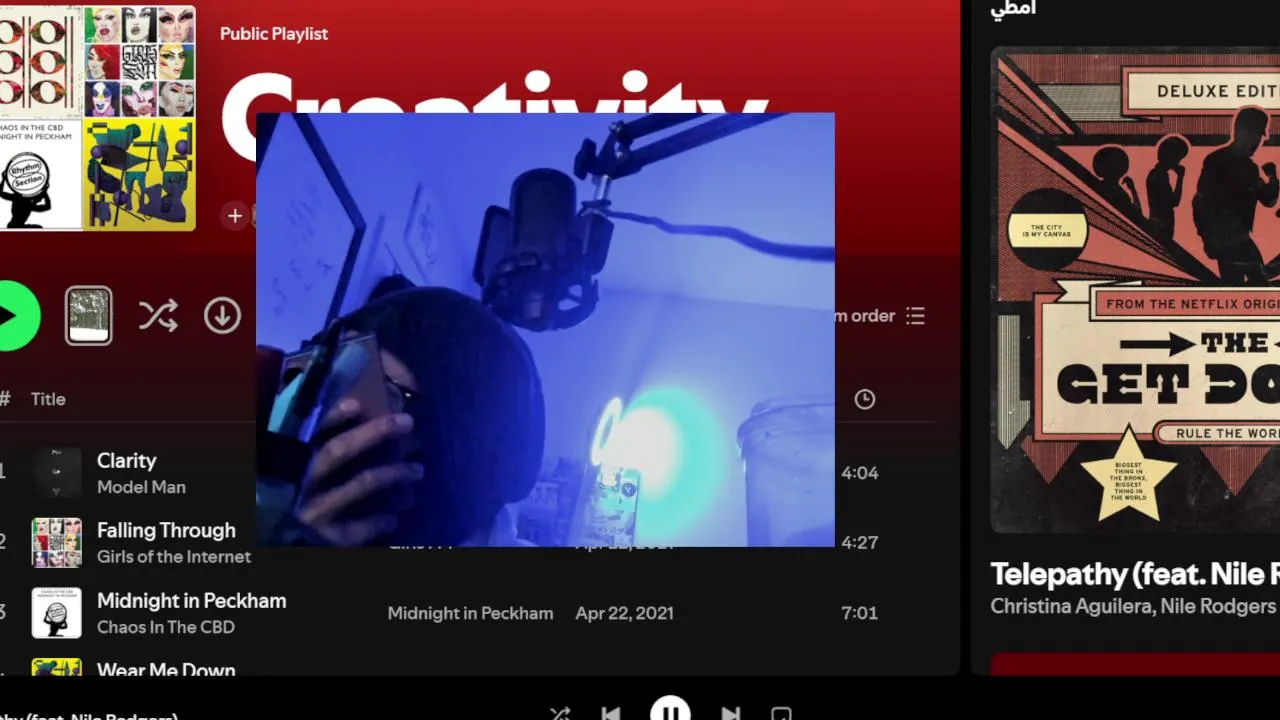Toggle shuffle for the Creativity playlist
Image resolution: width=1280 pixels, height=720 pixels.
click(158, 316)
